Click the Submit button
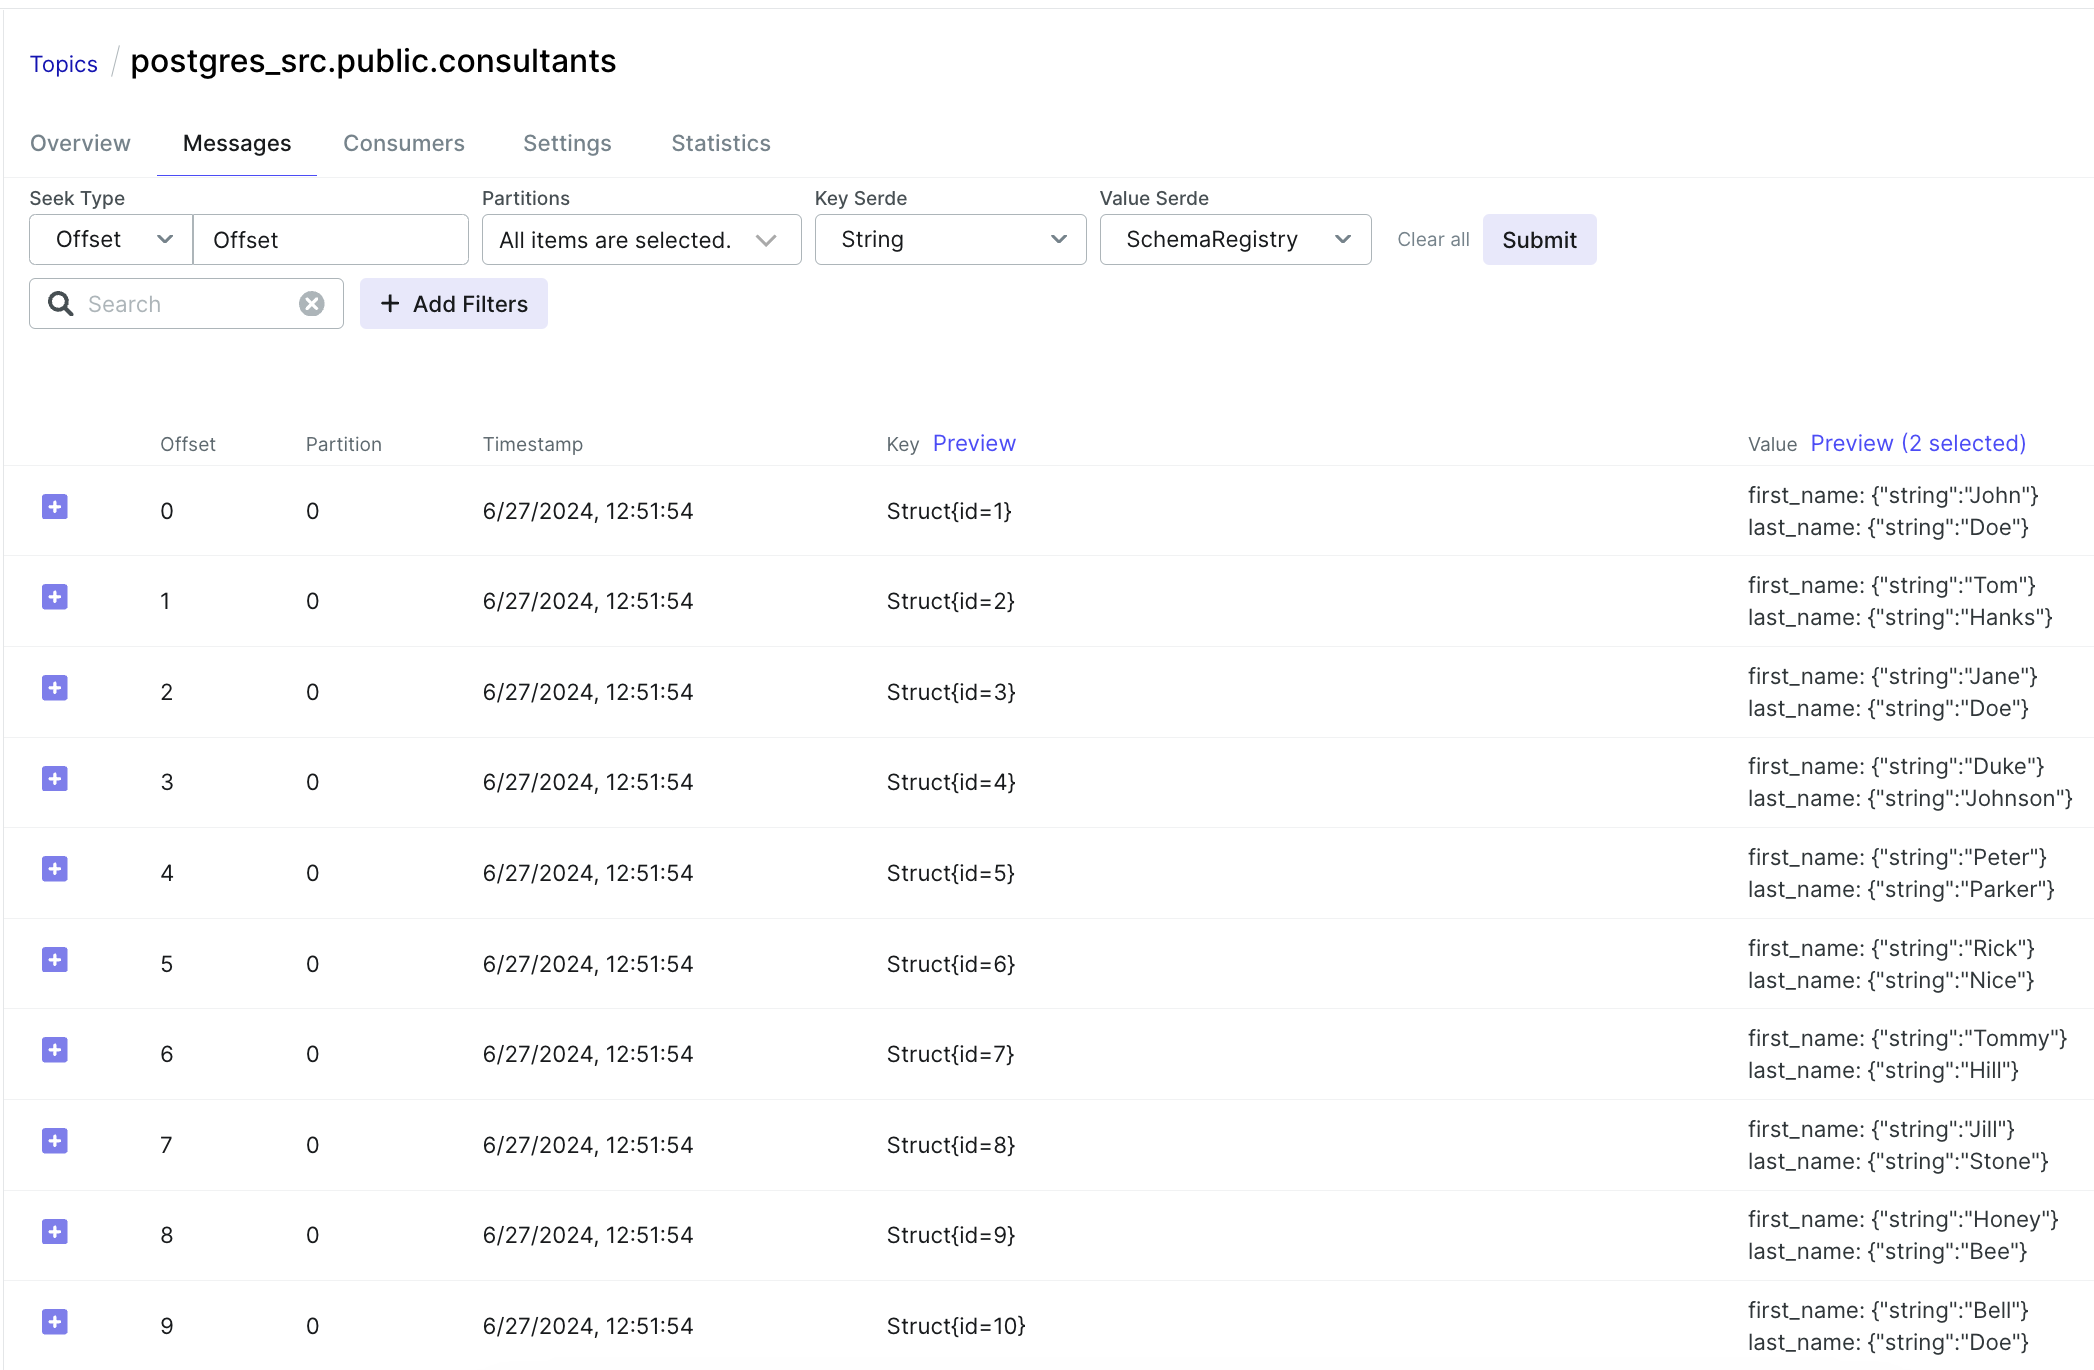 (x=1539, y=240)
